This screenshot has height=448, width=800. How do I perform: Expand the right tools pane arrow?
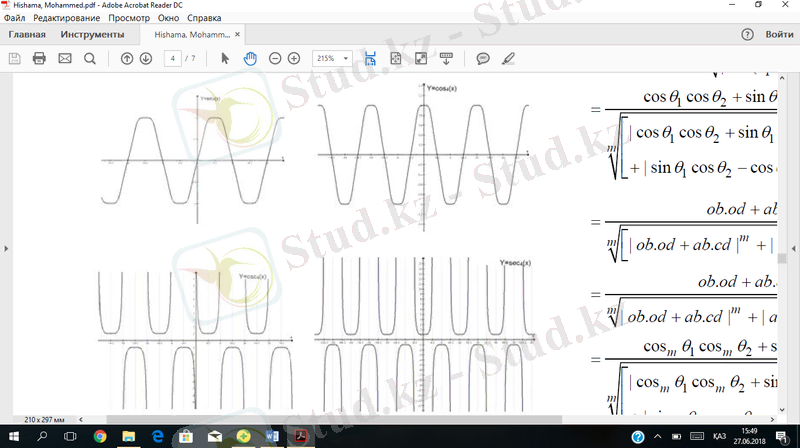[x=793, y=248]
